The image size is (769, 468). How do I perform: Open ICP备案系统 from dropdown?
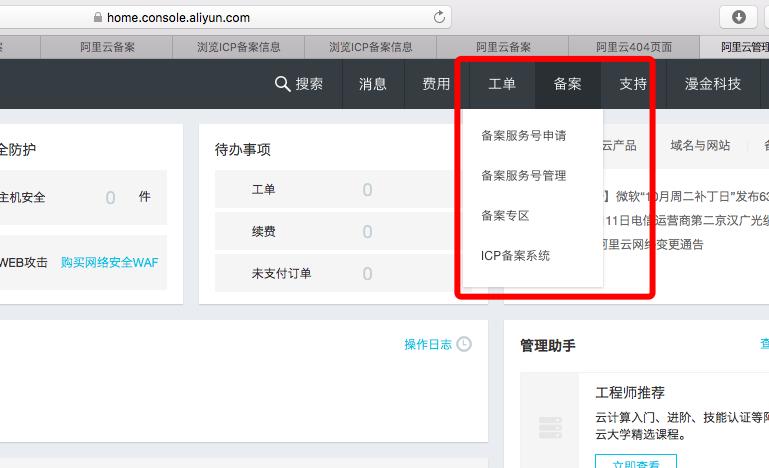click(x=515, y=256)
